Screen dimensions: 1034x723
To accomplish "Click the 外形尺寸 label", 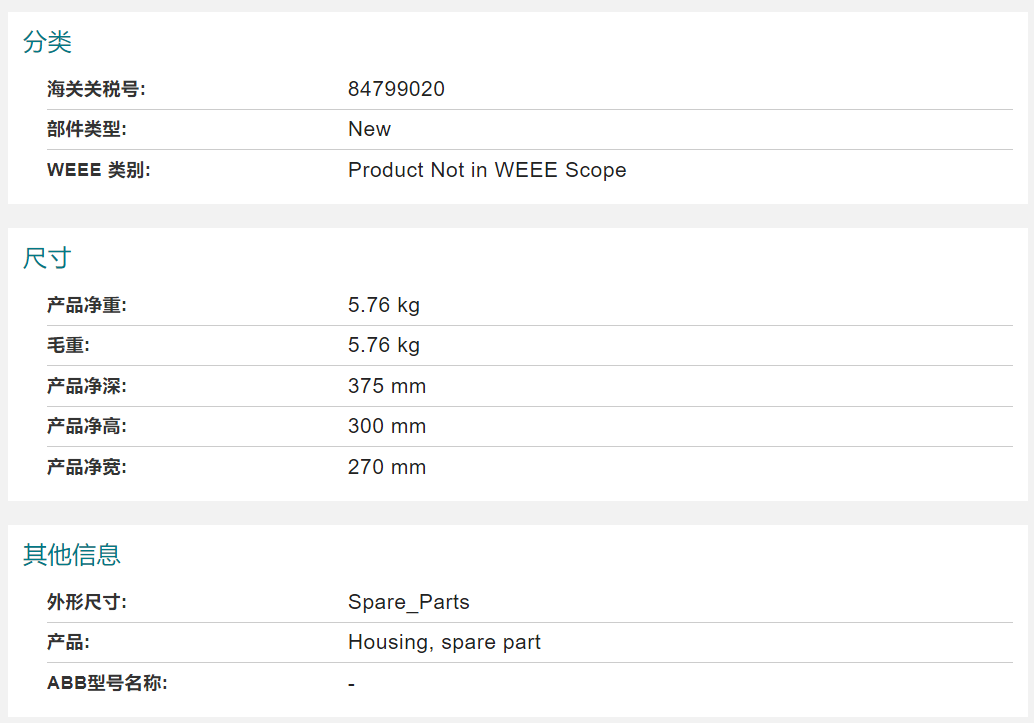I will 86,602.
